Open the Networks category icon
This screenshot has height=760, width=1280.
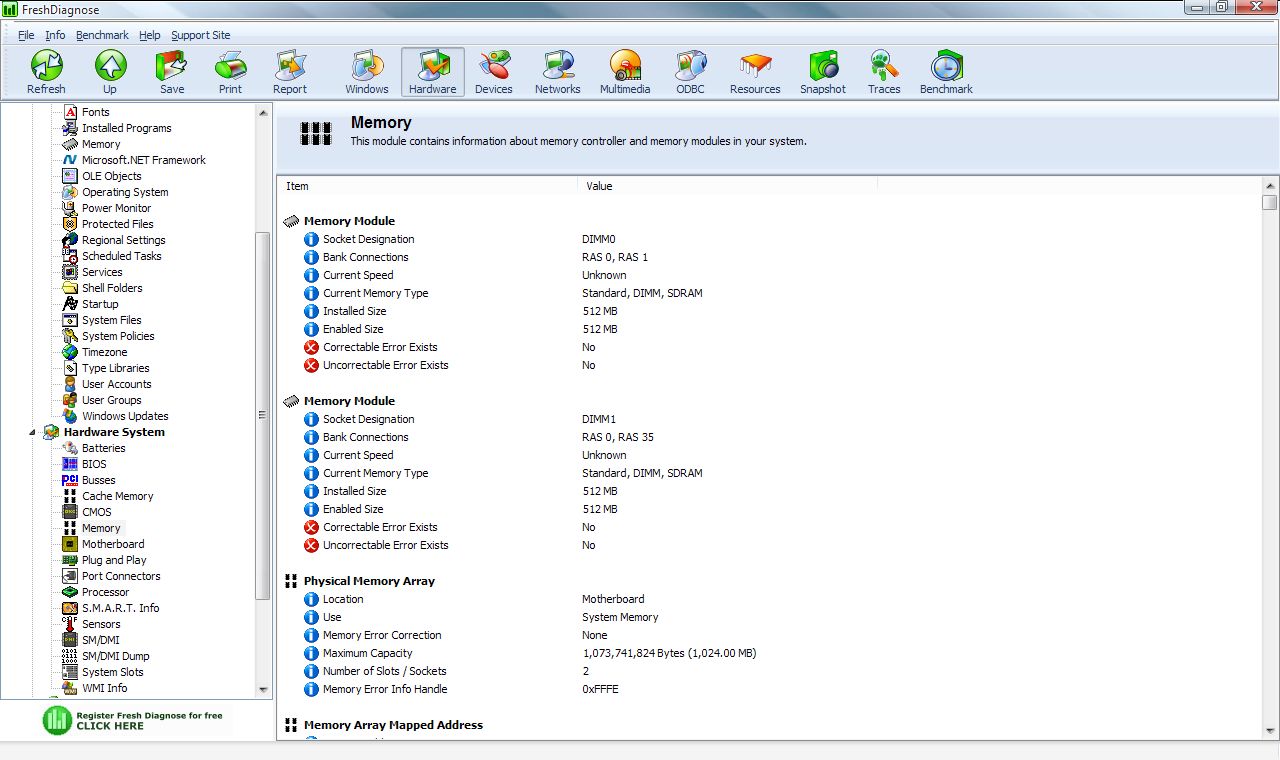click(x=558, y=72)
